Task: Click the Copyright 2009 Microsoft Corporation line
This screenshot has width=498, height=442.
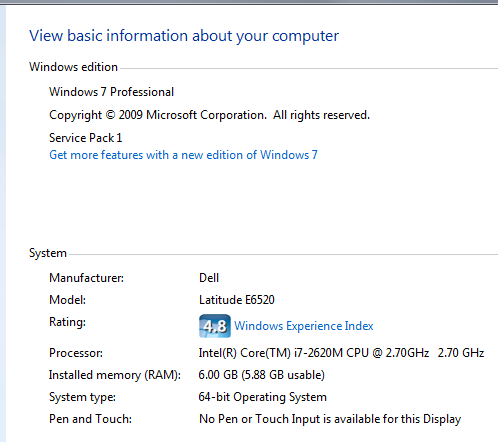Action: [x=209, y=115]
